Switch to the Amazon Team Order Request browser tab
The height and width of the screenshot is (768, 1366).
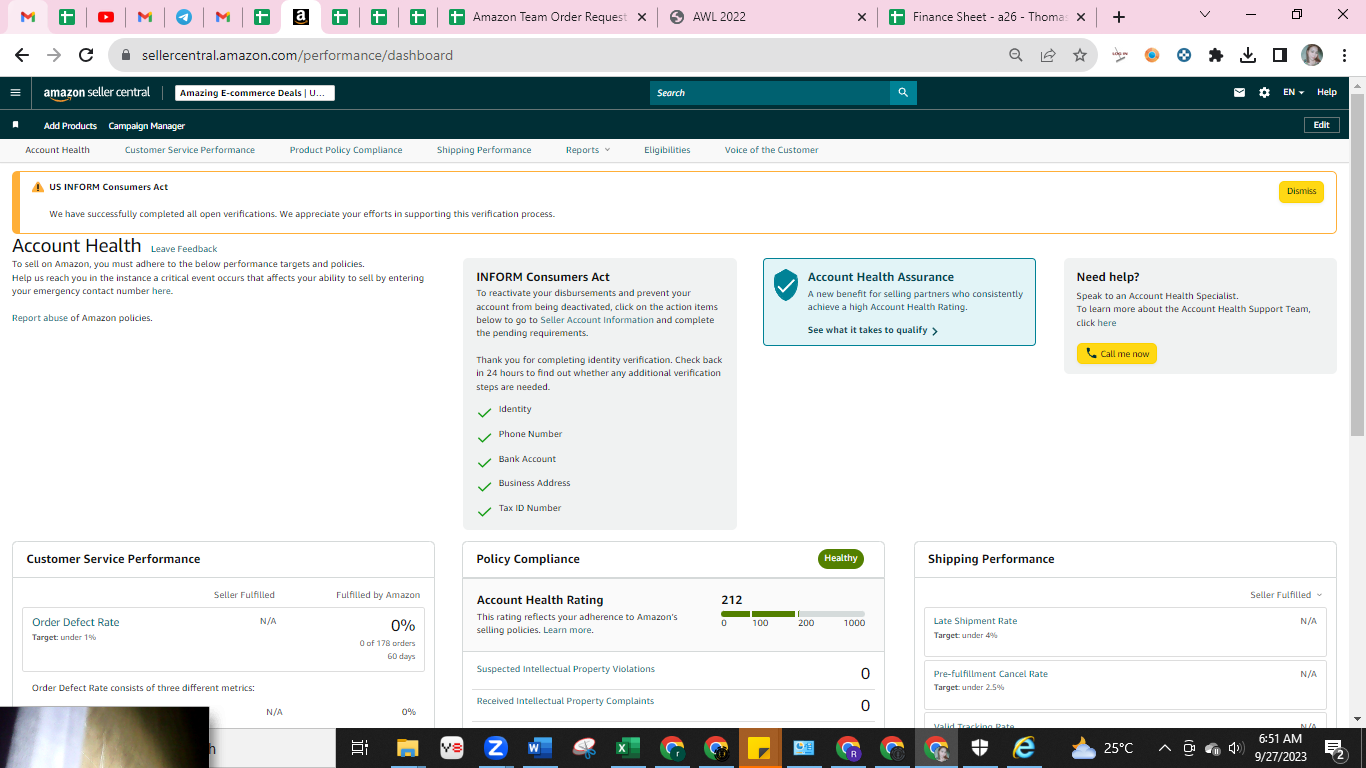[548, 17]
